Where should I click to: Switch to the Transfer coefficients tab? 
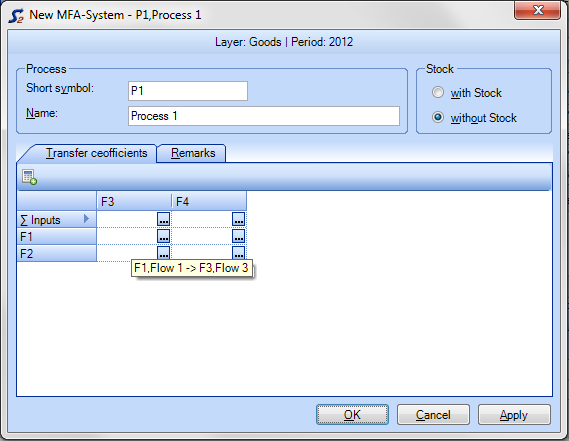96,153
